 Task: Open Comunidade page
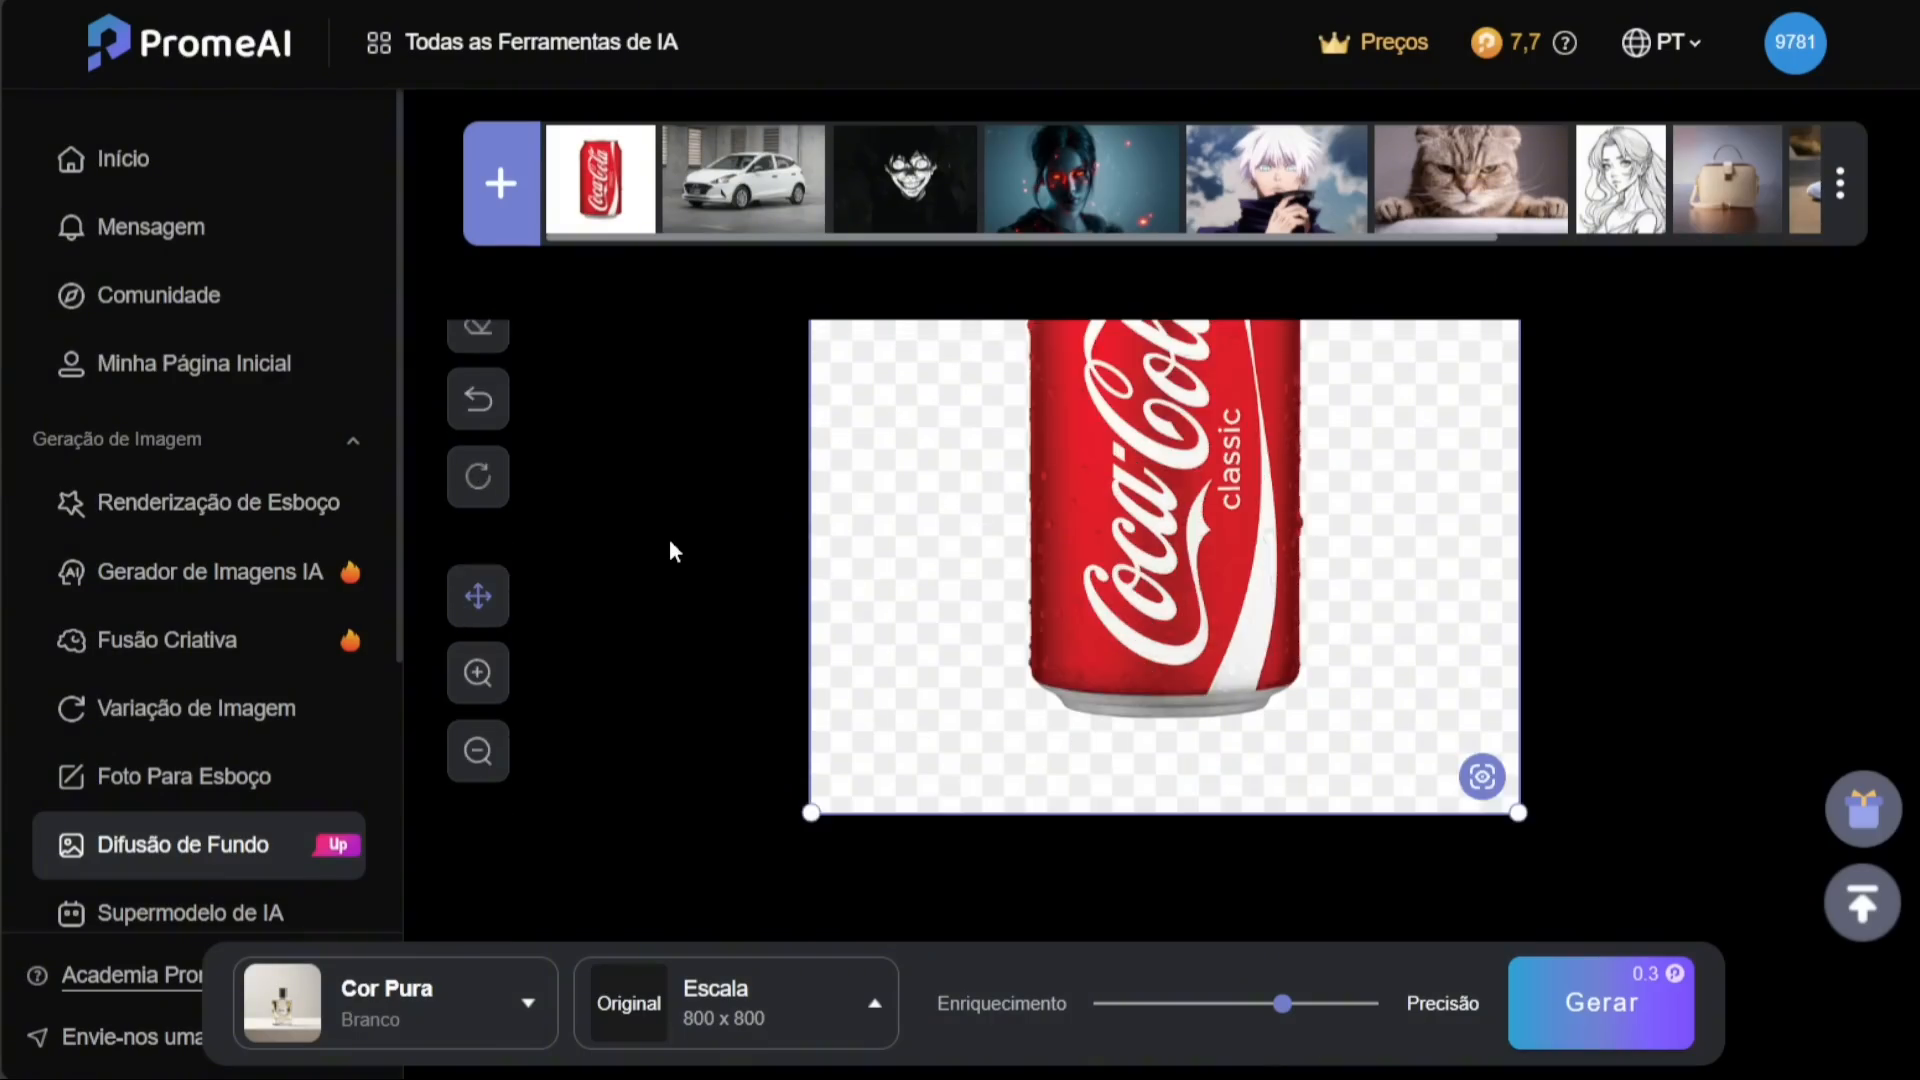tap(139, 295)
